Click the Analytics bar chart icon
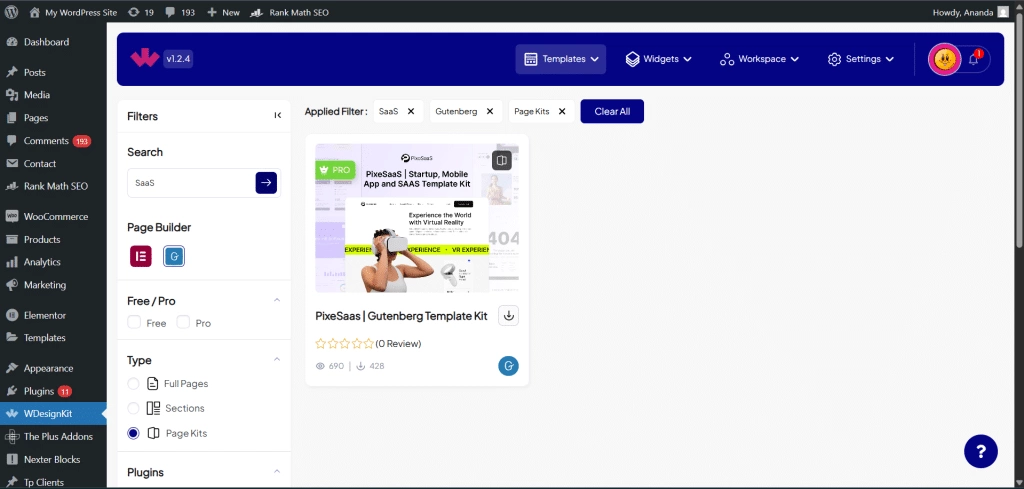 tap(12, 262)
